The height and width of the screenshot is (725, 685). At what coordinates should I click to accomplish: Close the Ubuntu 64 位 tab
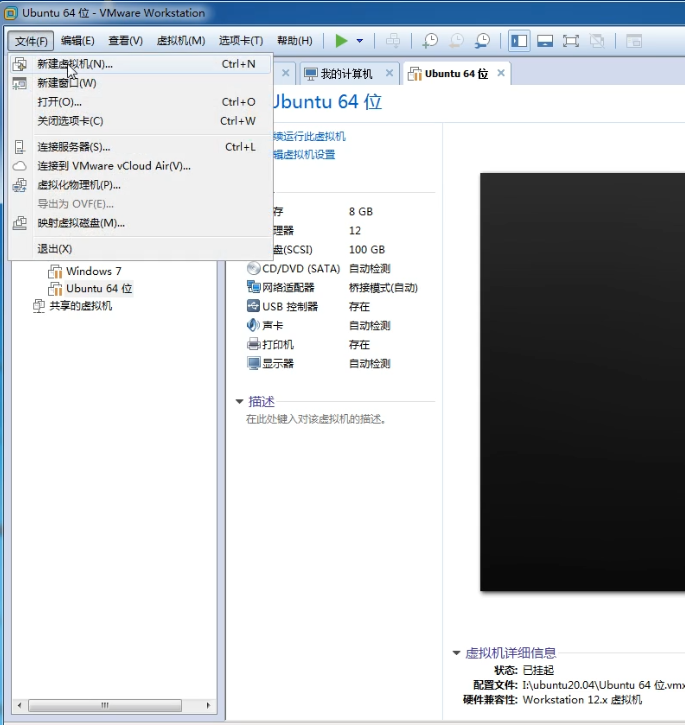pos(501,73)
